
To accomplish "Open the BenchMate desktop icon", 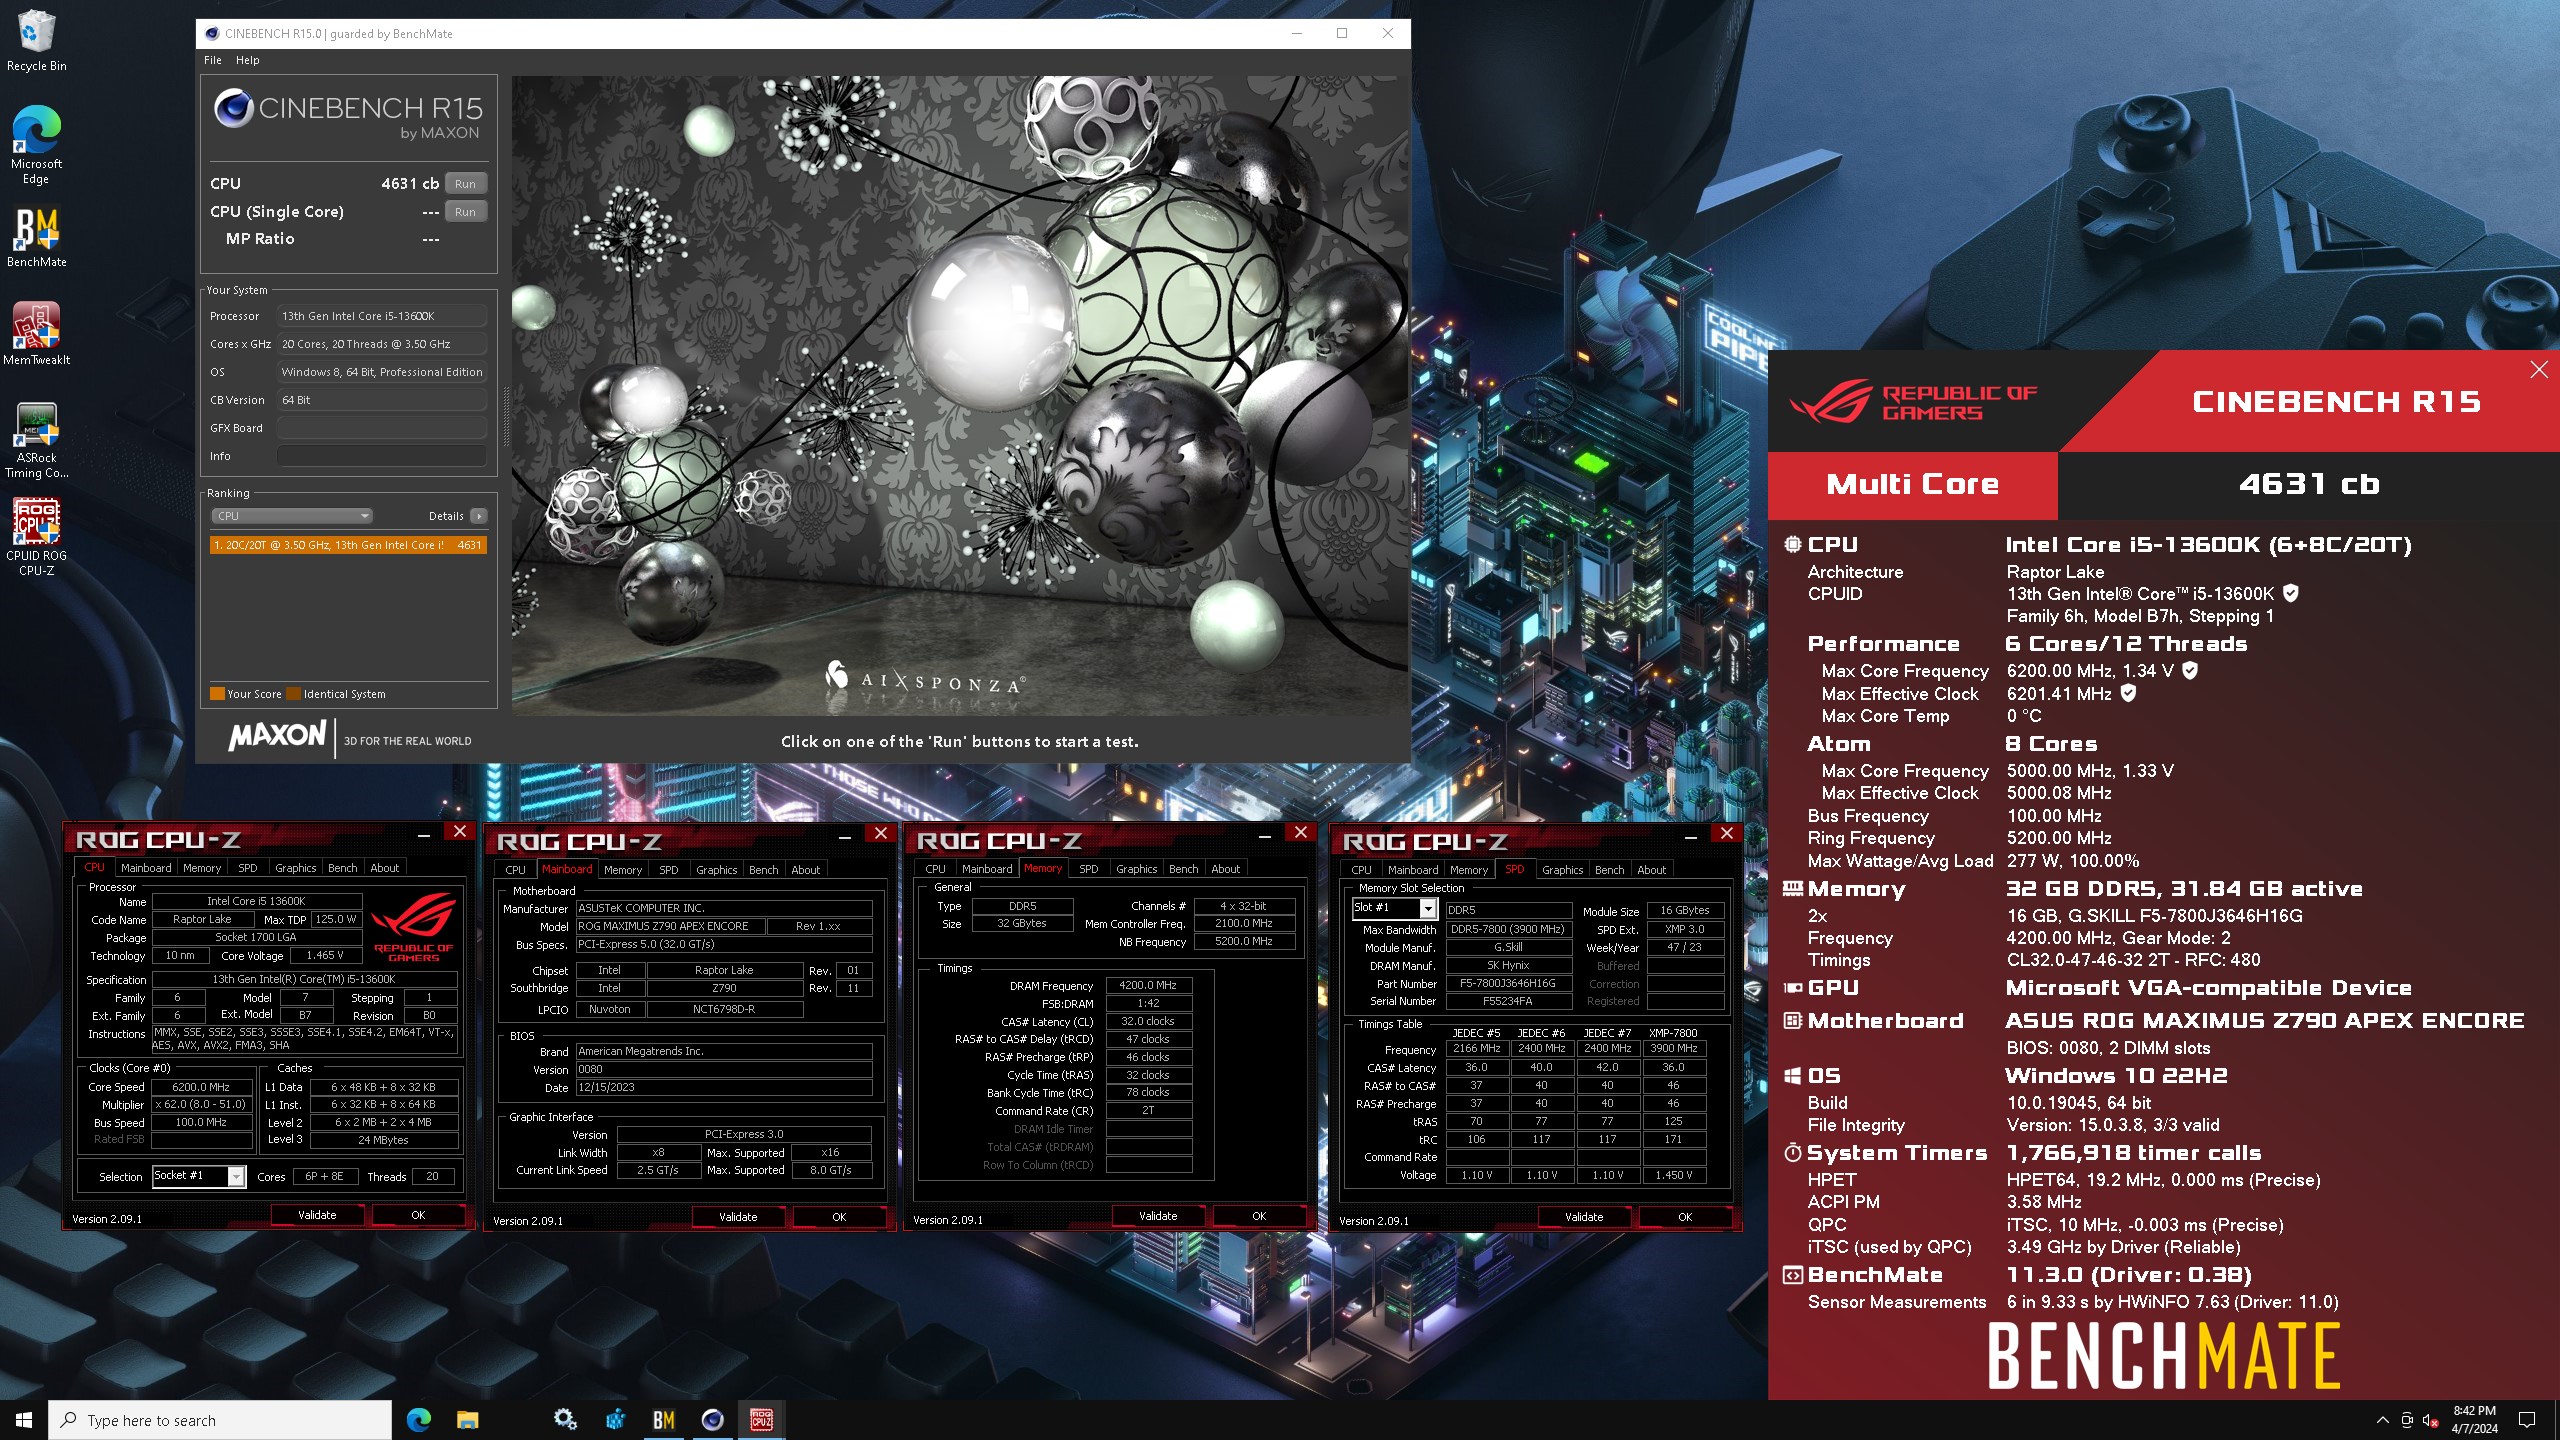I will [x=36, y=238].
